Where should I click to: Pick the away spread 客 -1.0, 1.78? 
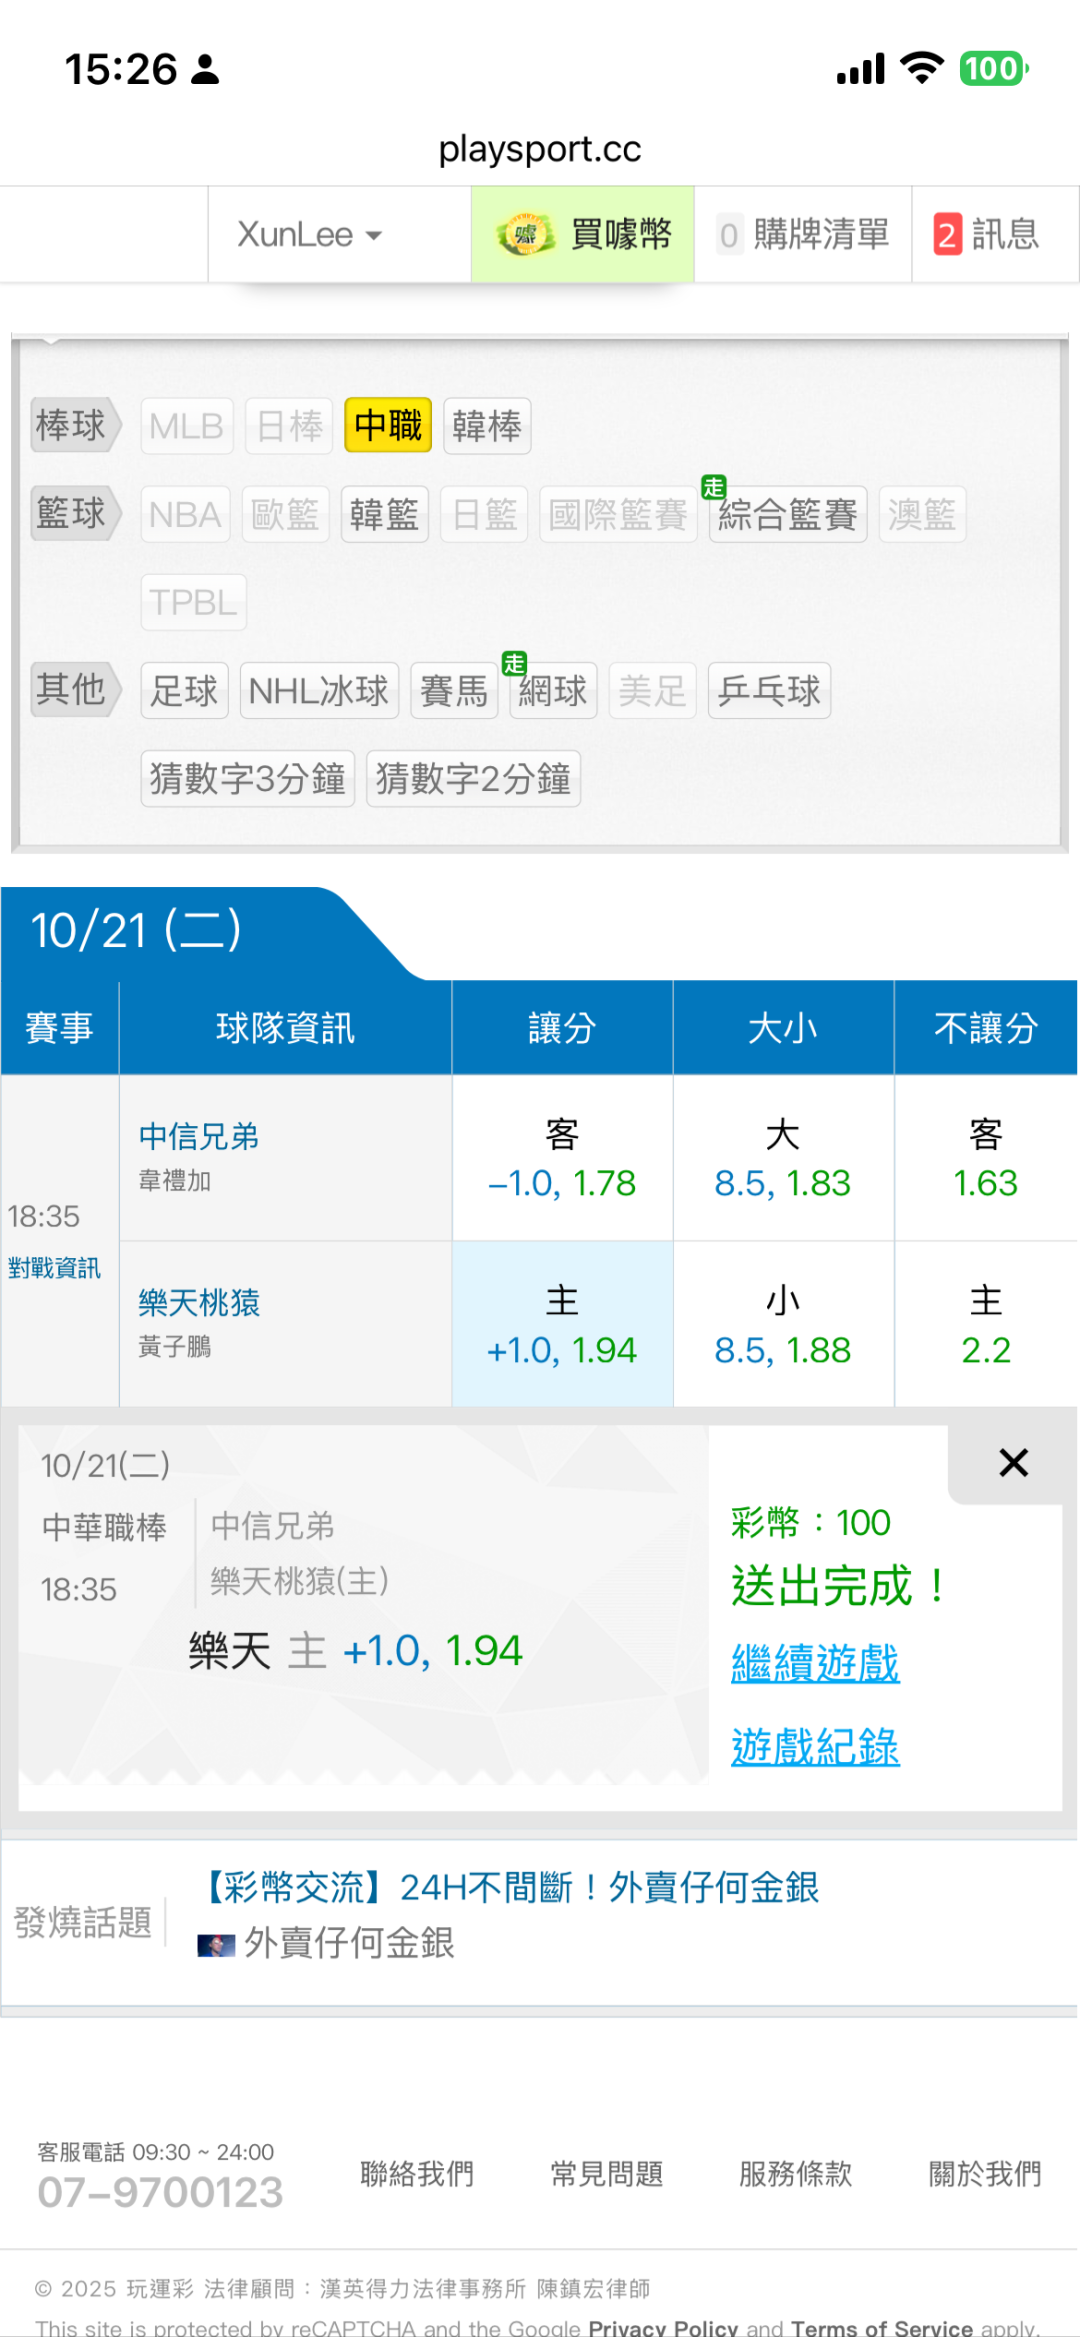(x=562, y=1159)
